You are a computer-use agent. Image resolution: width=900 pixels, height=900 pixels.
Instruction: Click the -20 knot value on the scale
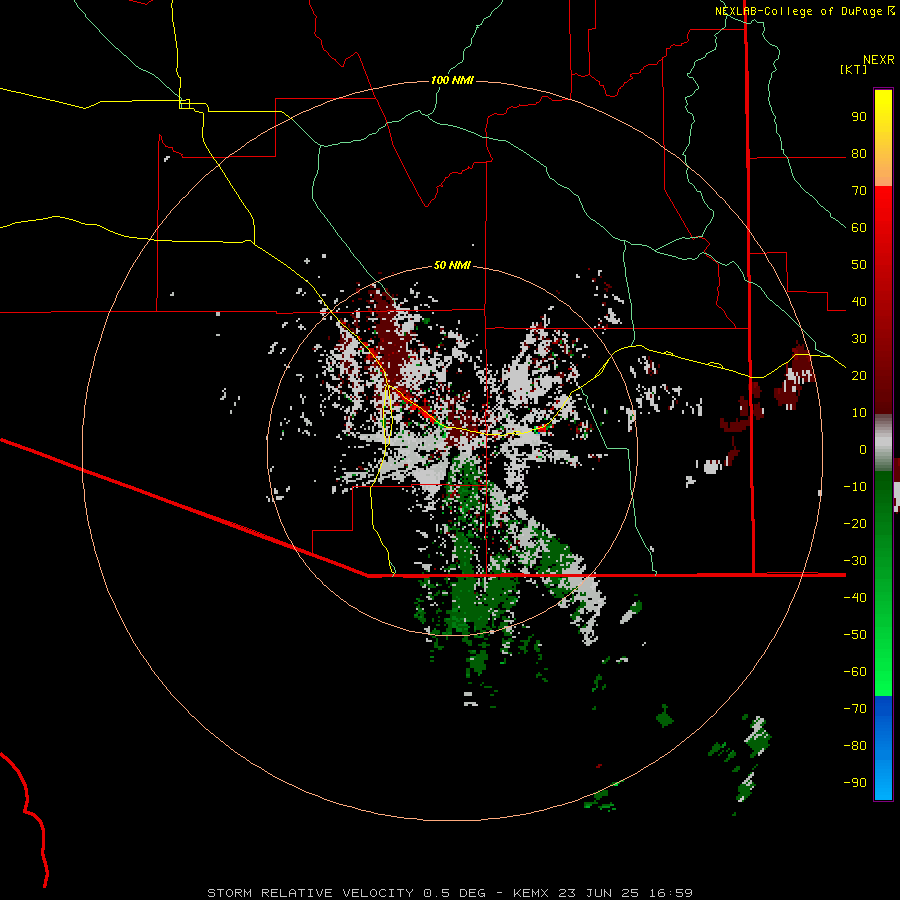point(855,523)
